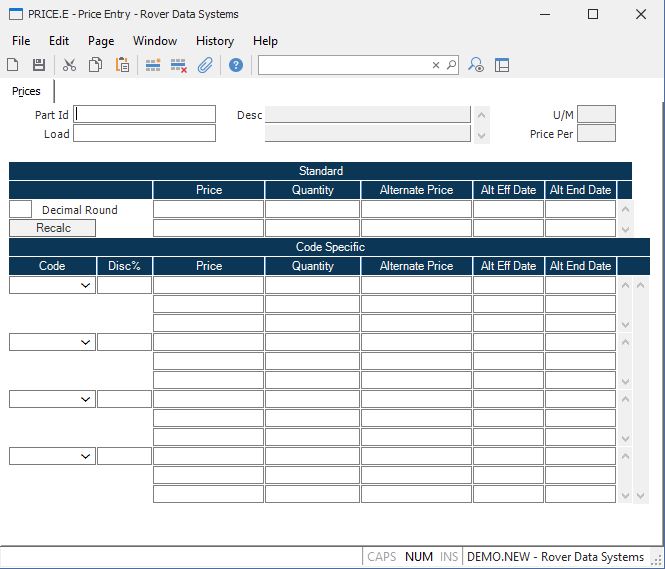
Task: Click the Copy icon in toolbar
Action: [95, 65]
